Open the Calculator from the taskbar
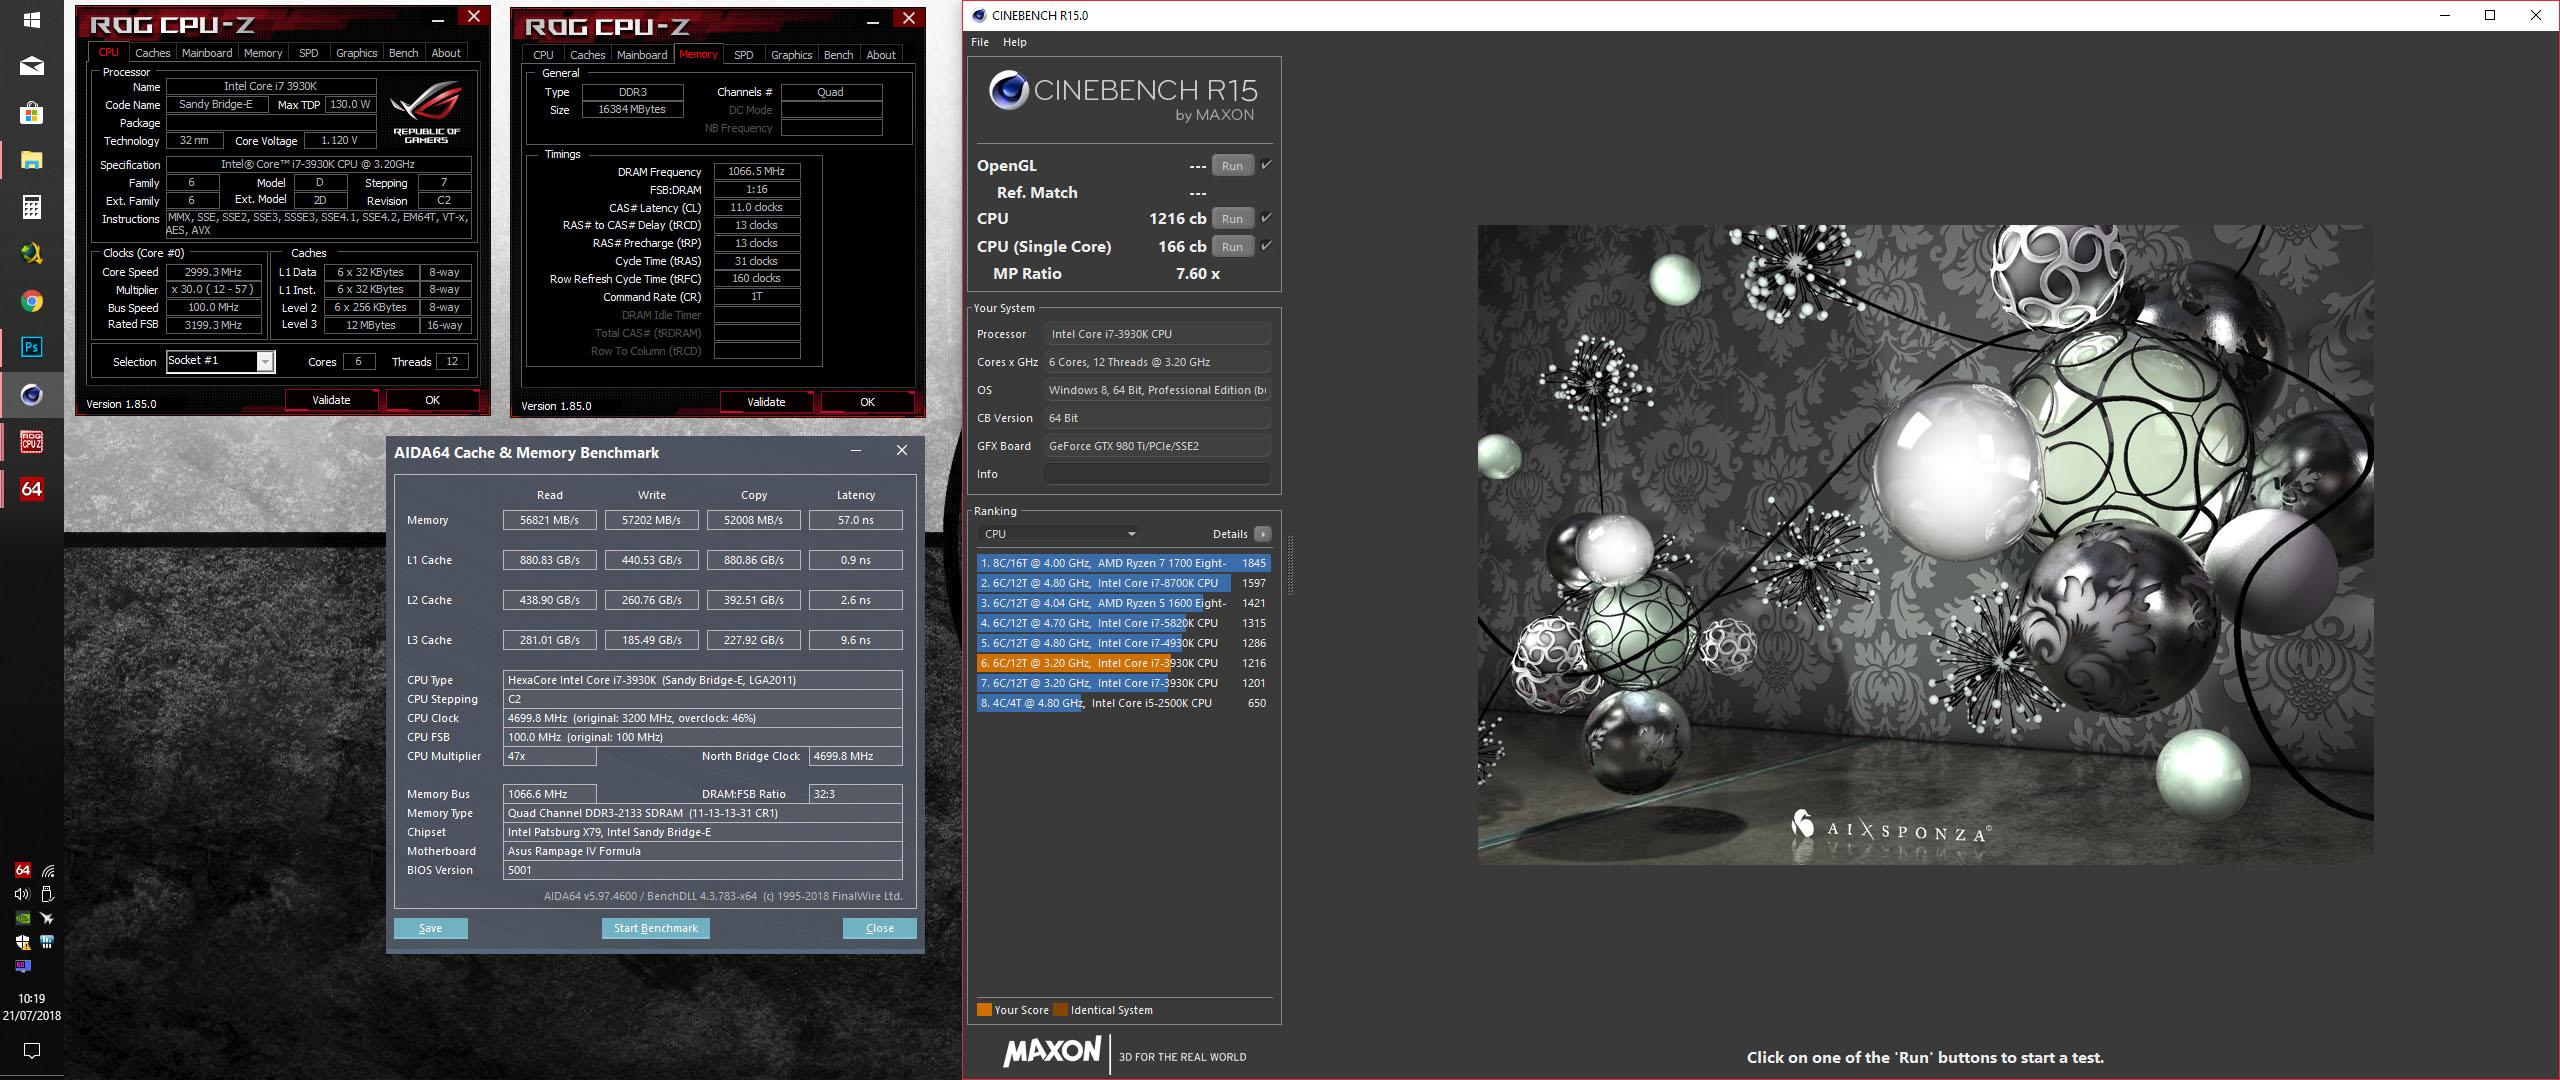This screenshot has width=2560, height=1080. click(x=31, y=207)
